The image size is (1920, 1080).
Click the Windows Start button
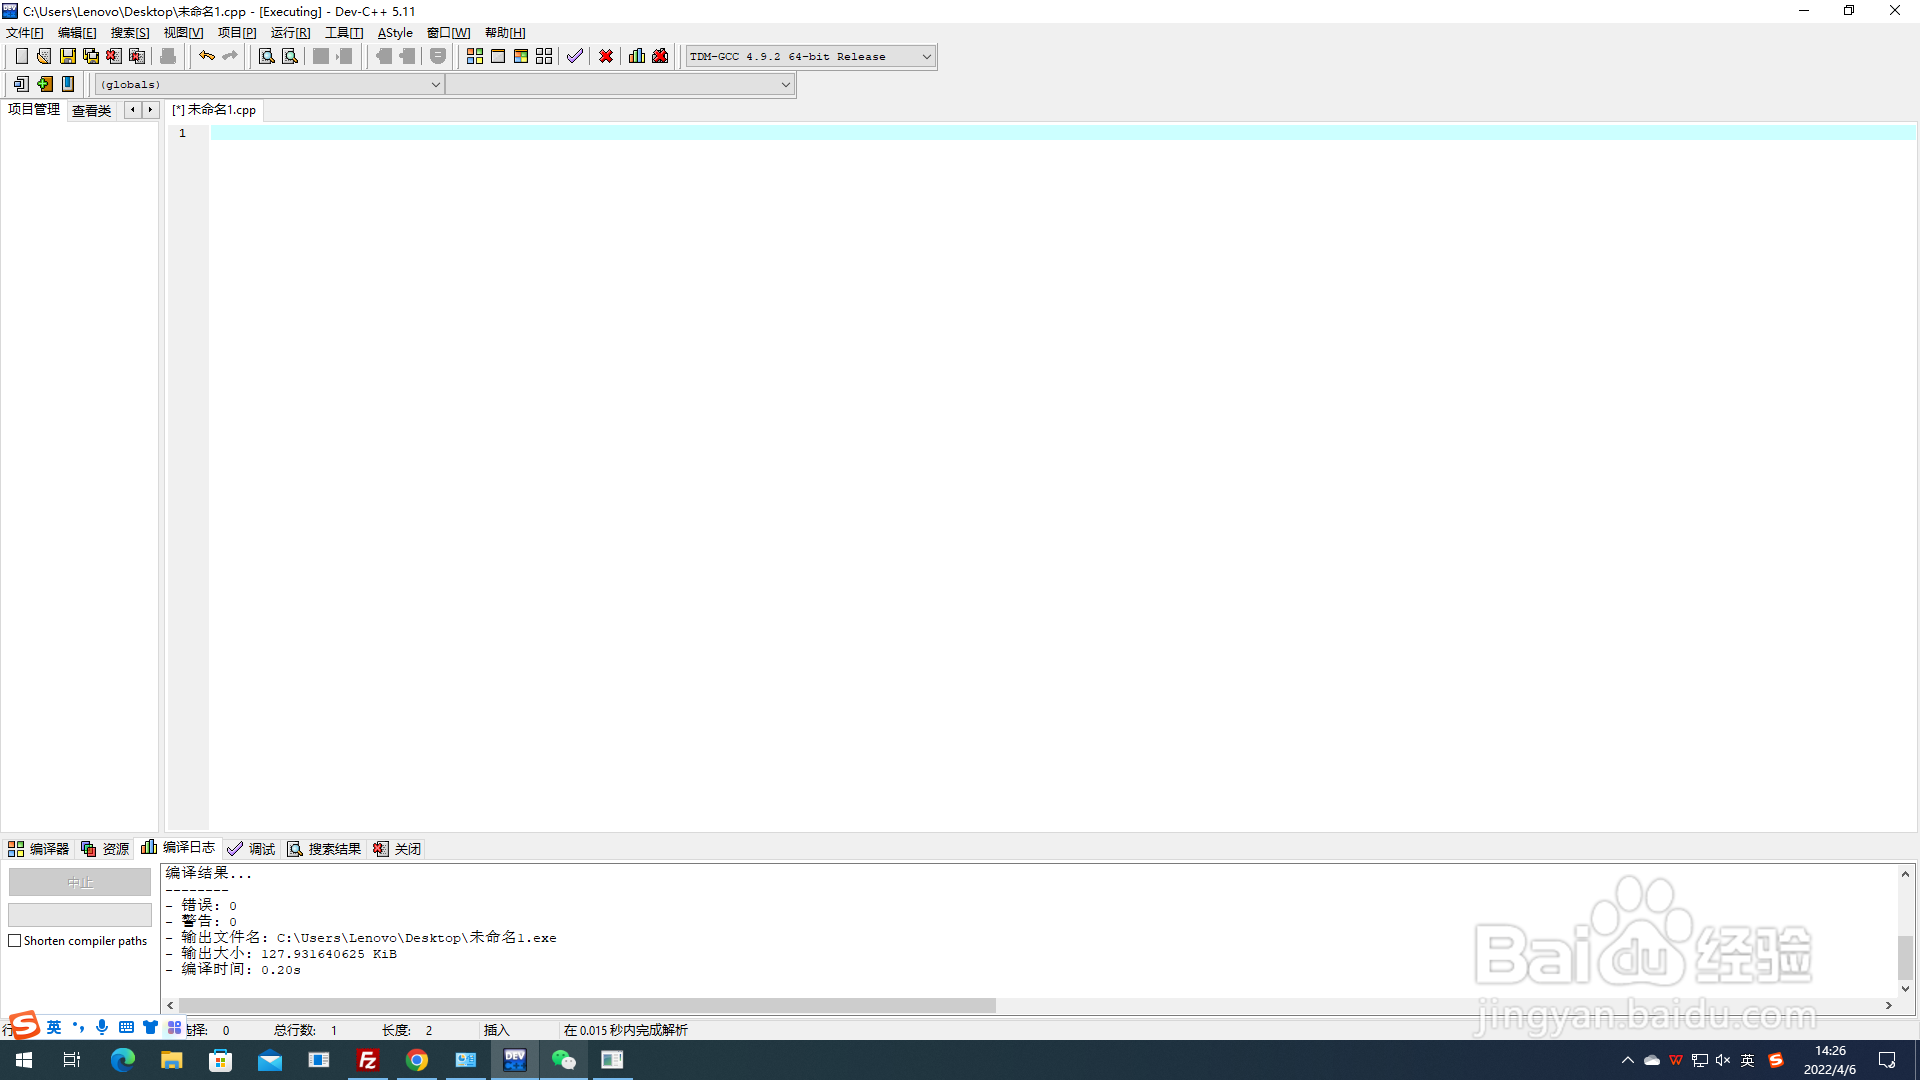(24, 1060)
